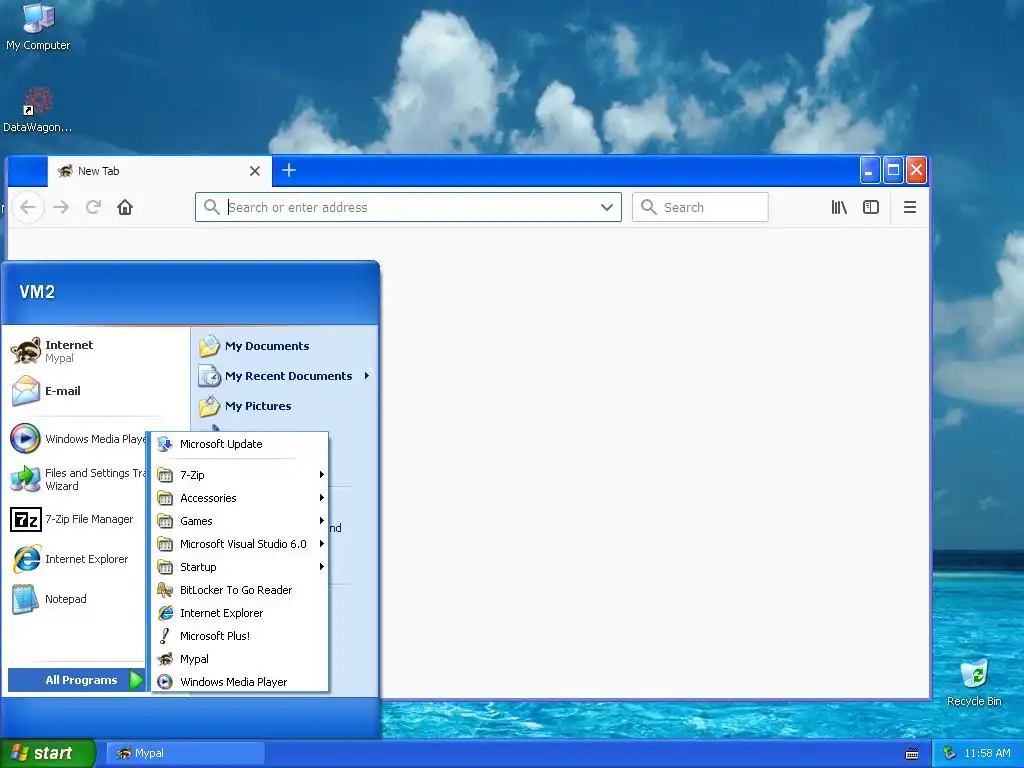Click the All Programs button
The image size is (1024, 768).
[76, 680]
